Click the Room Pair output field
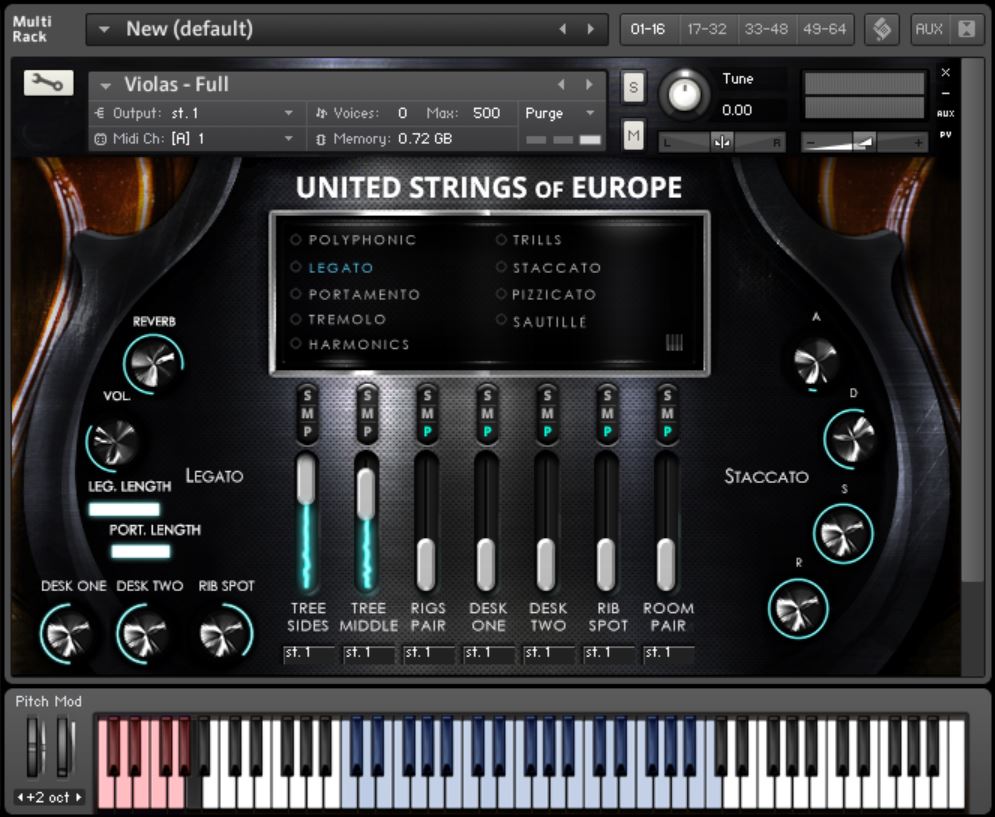 click(x=668, y=653)
